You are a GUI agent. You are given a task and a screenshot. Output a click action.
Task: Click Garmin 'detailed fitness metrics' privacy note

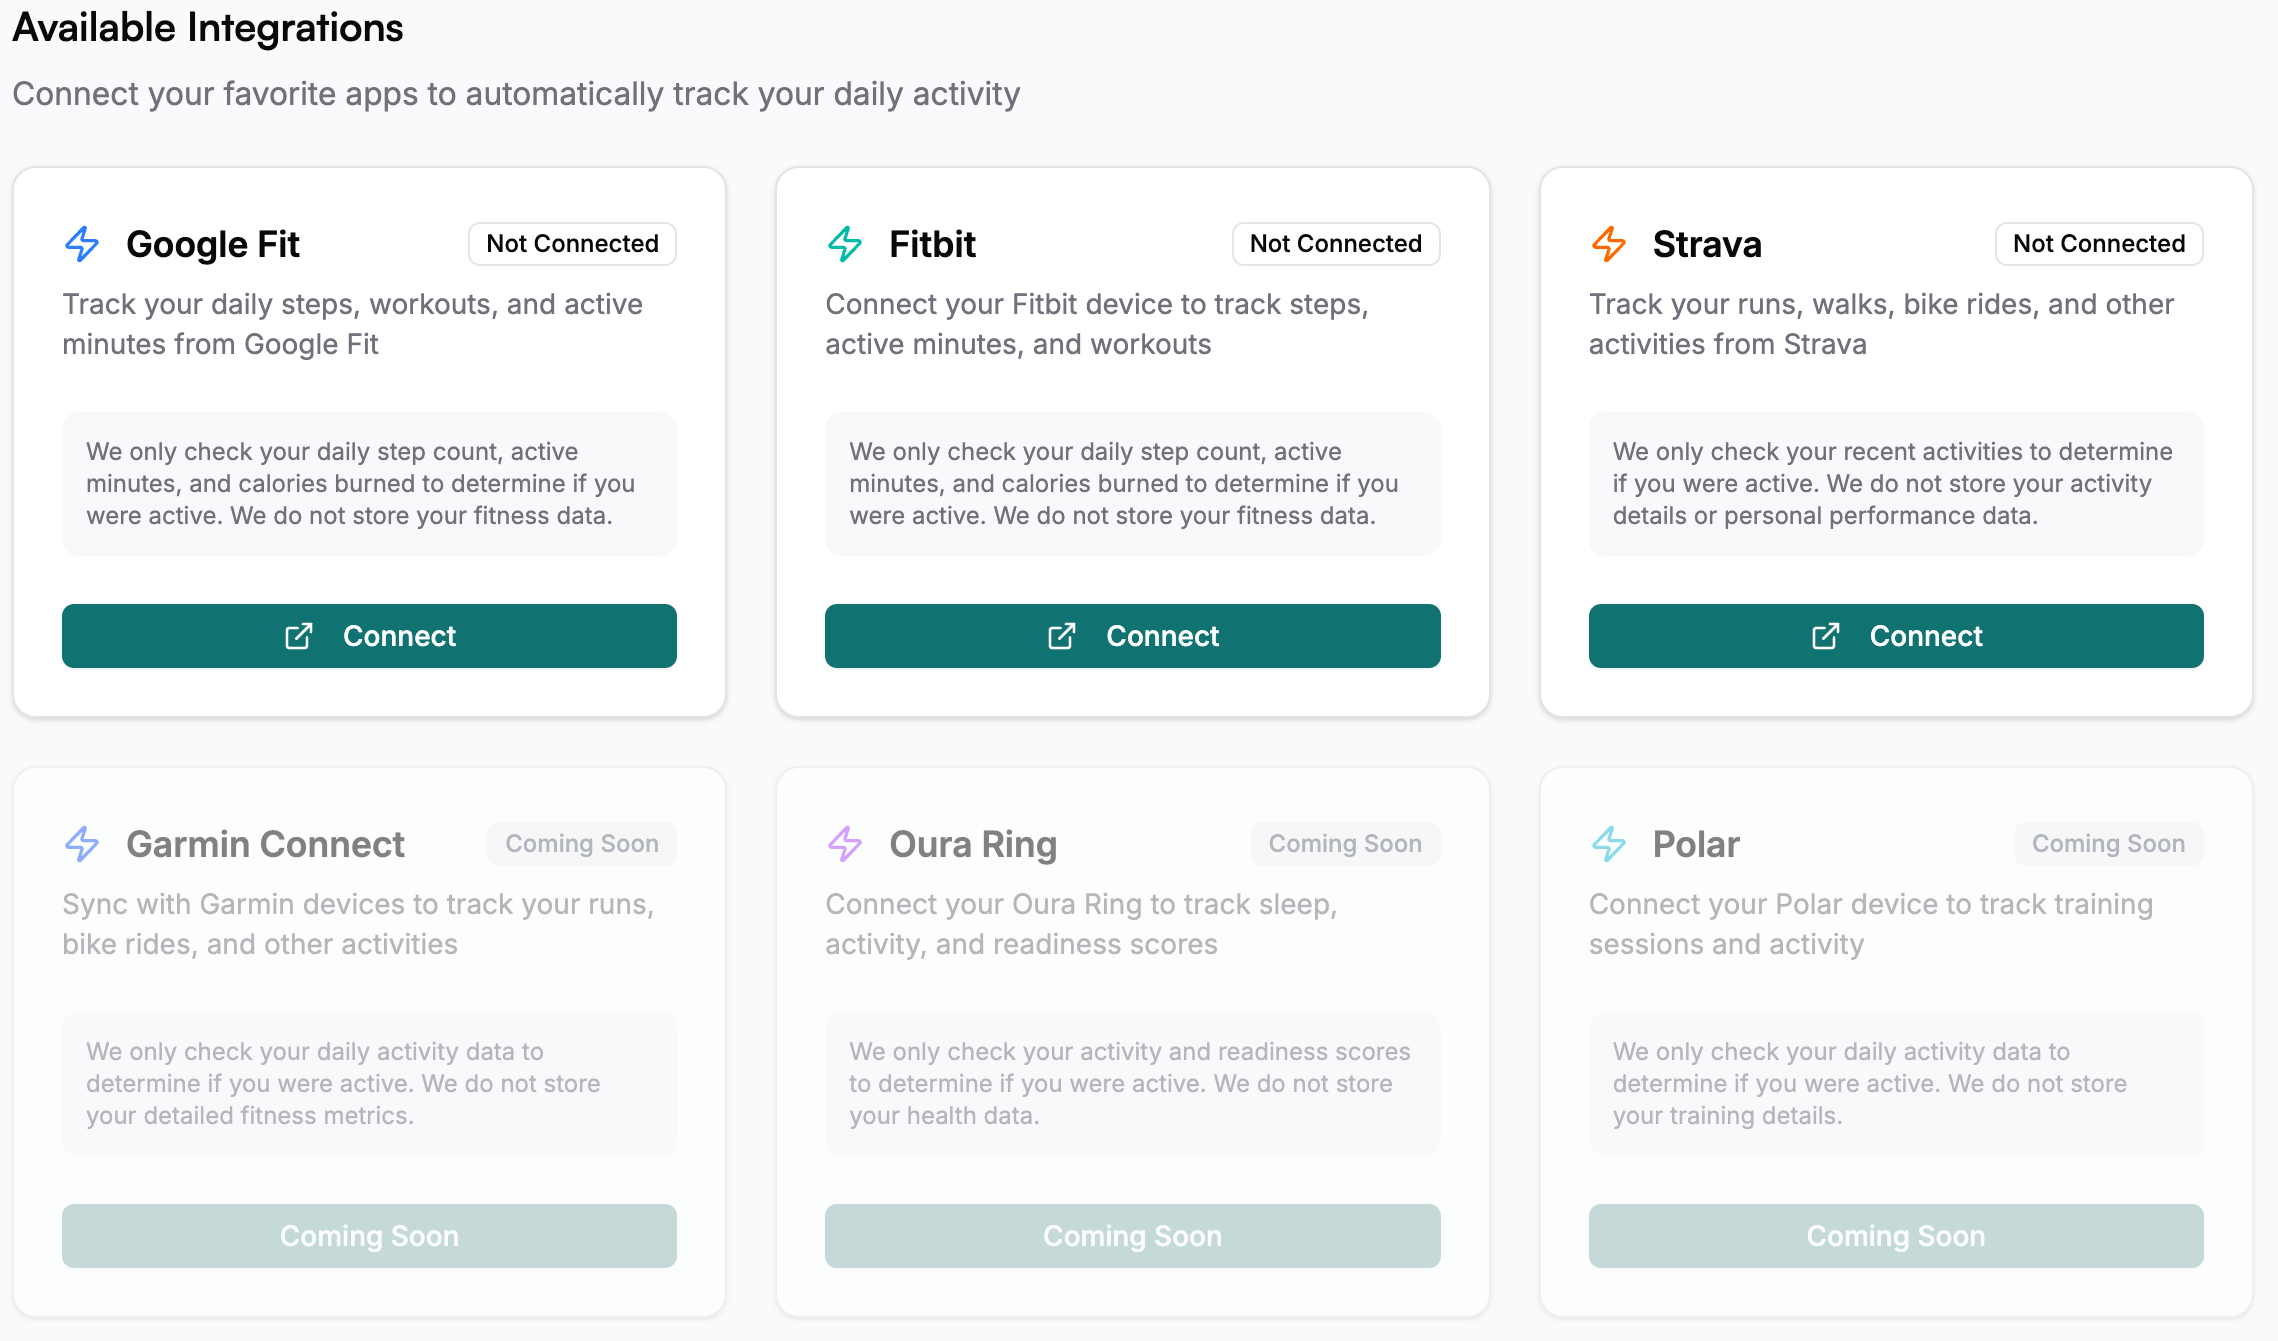369,1084
